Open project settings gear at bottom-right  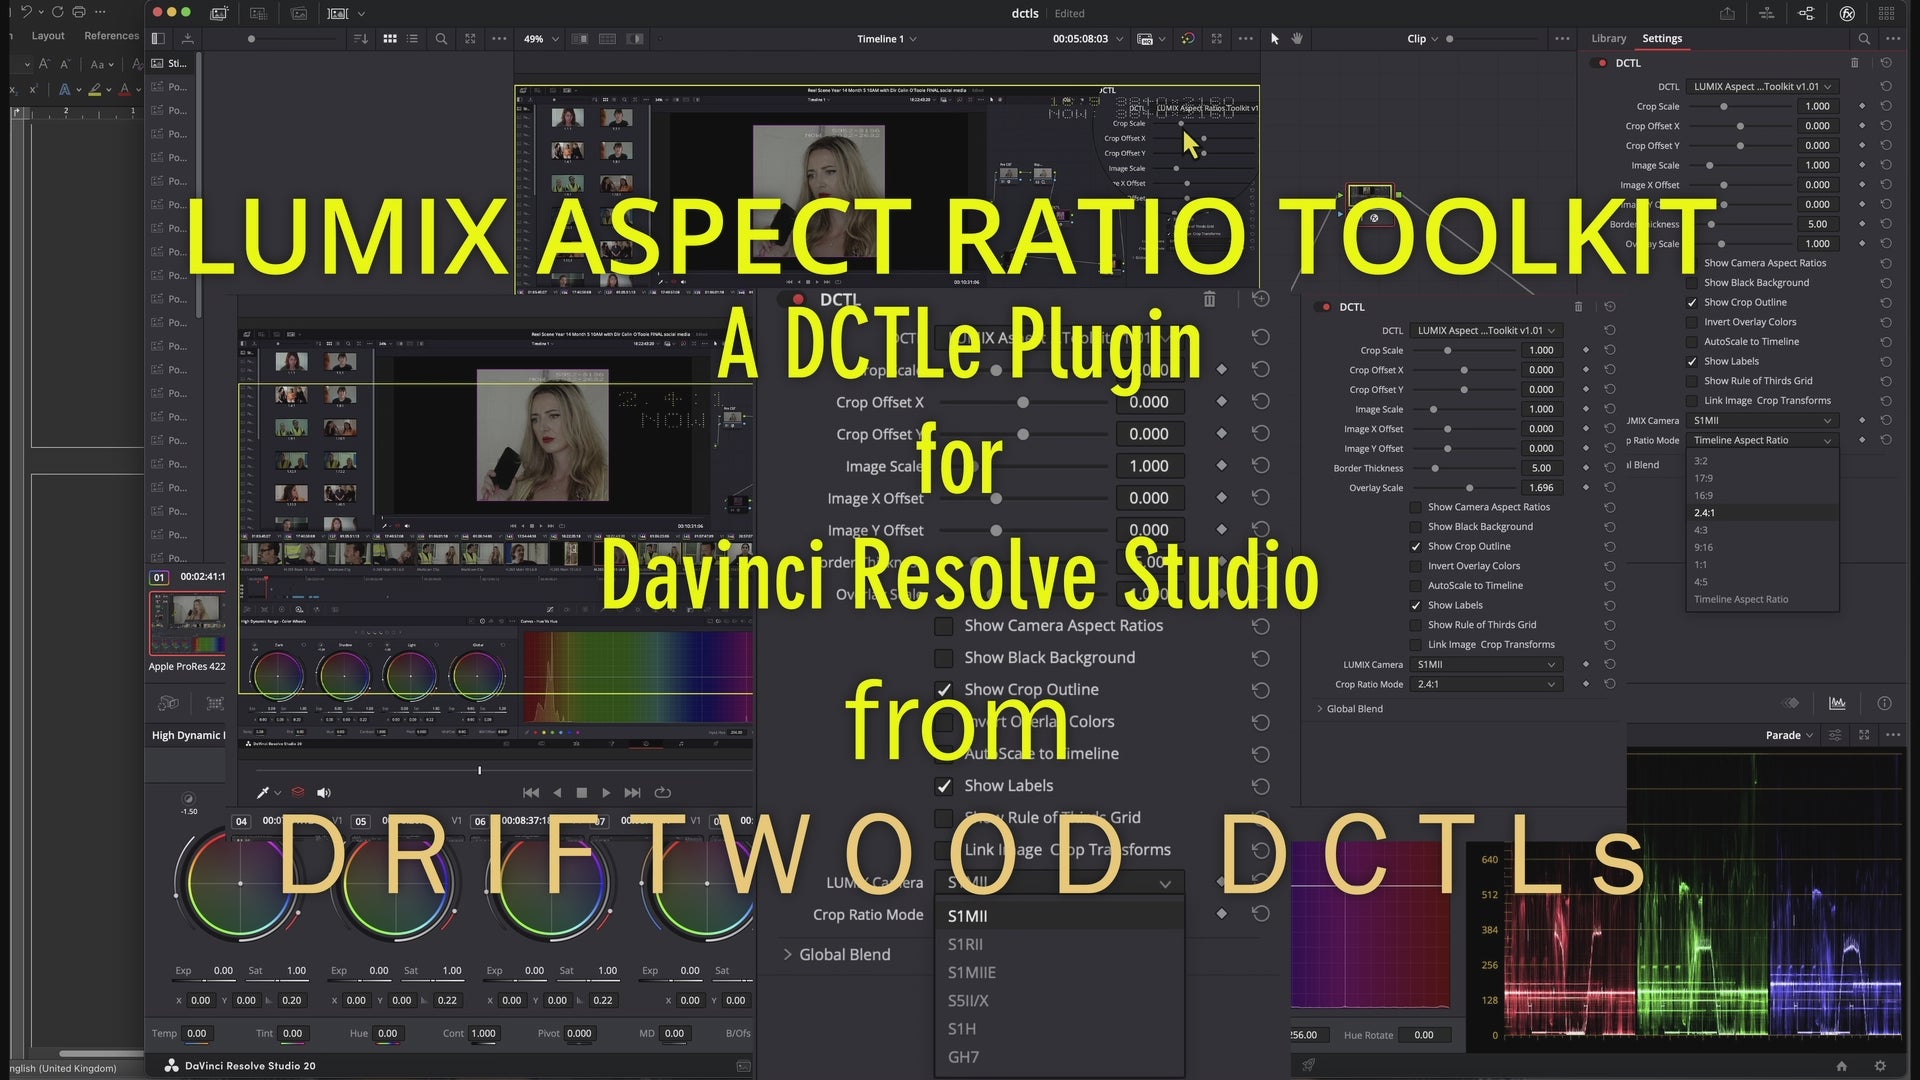(x=1880, y=1066)
